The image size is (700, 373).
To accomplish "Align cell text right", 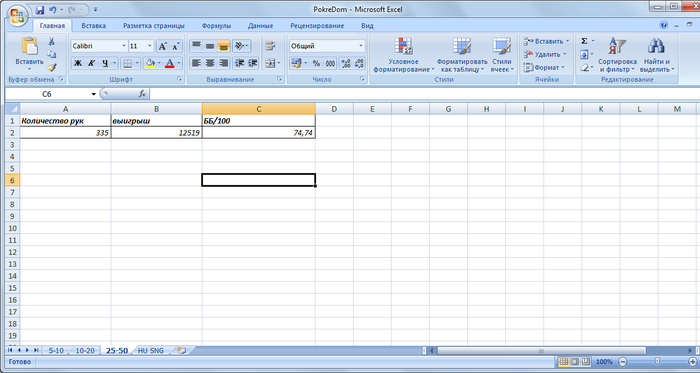I will (224, 63).
